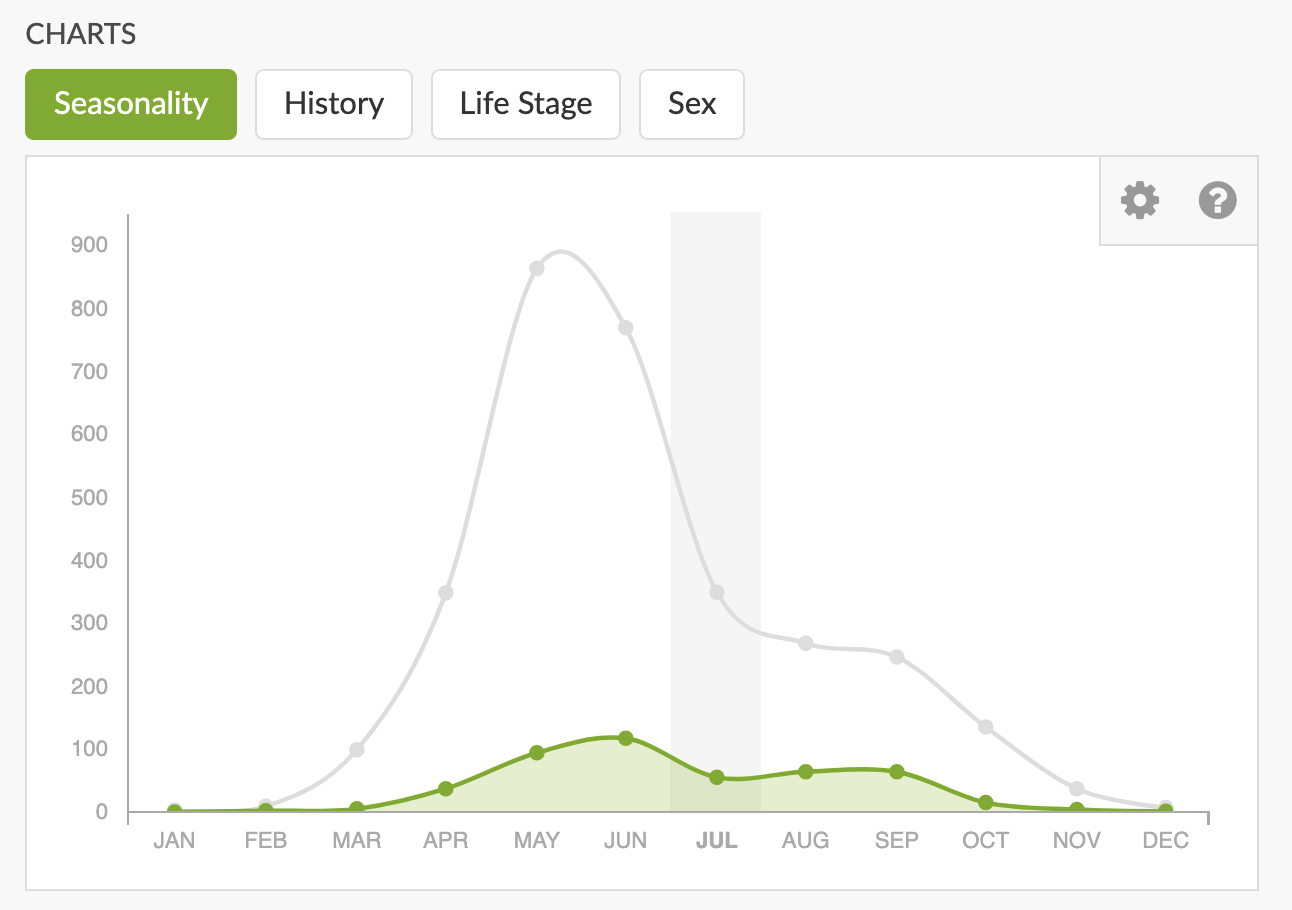Open chart settings gear icon
Viewport: 1292px width, 910px height.
coord(1139,200)
